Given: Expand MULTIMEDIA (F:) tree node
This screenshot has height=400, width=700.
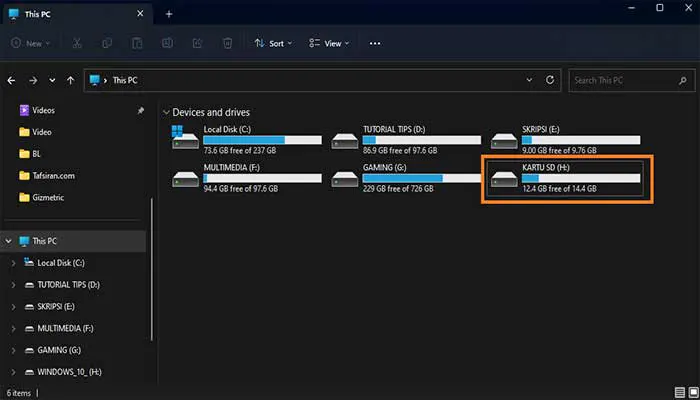Looking at the screenshot, I should [13, 329].
